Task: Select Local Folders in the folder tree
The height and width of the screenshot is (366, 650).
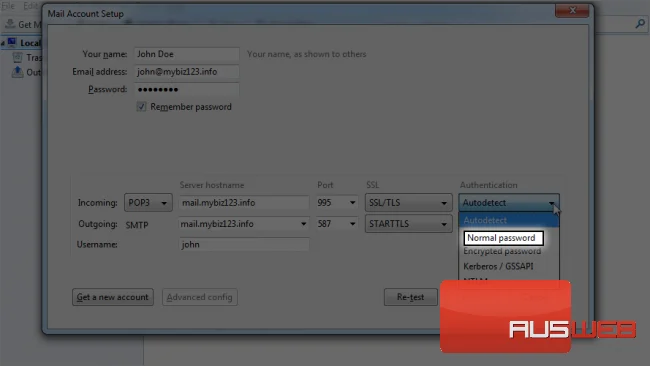Action: click(x=30, y=43)
